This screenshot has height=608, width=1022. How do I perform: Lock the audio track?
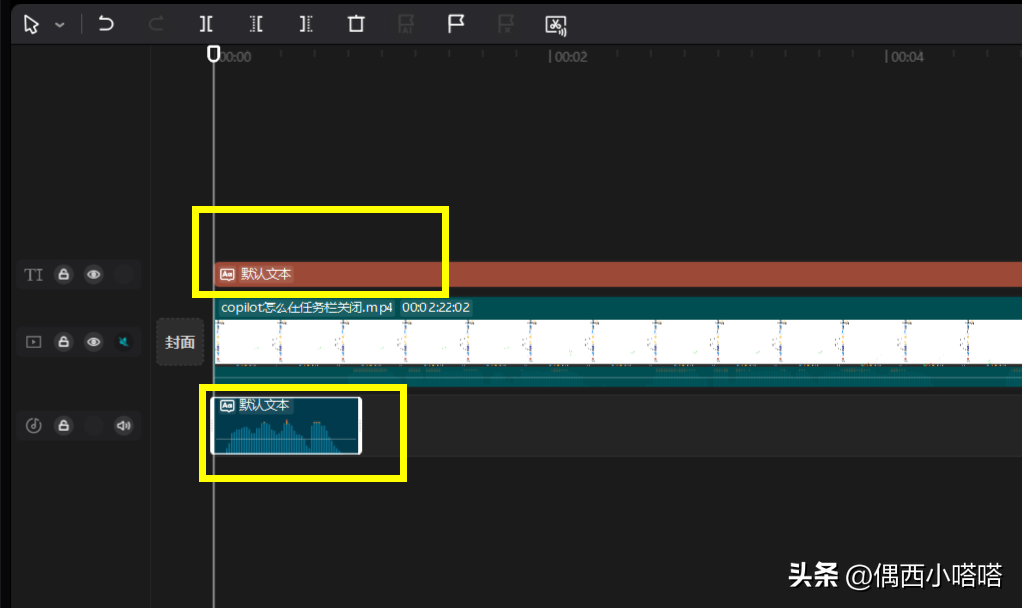(63, 426)
